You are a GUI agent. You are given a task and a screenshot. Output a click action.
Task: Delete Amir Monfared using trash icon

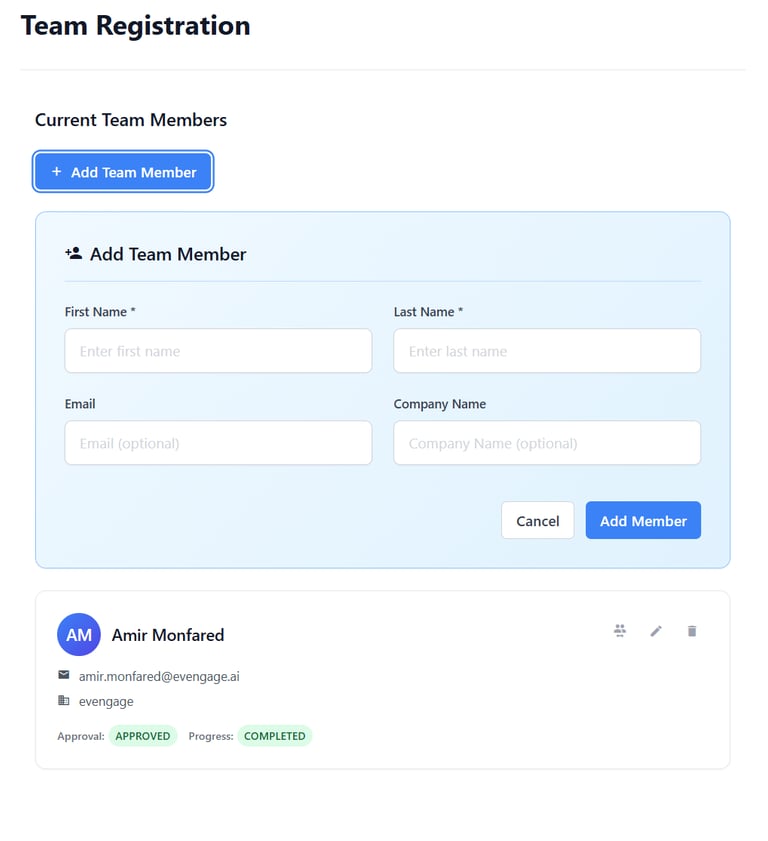pyautogui.click(x=692, y=630)
